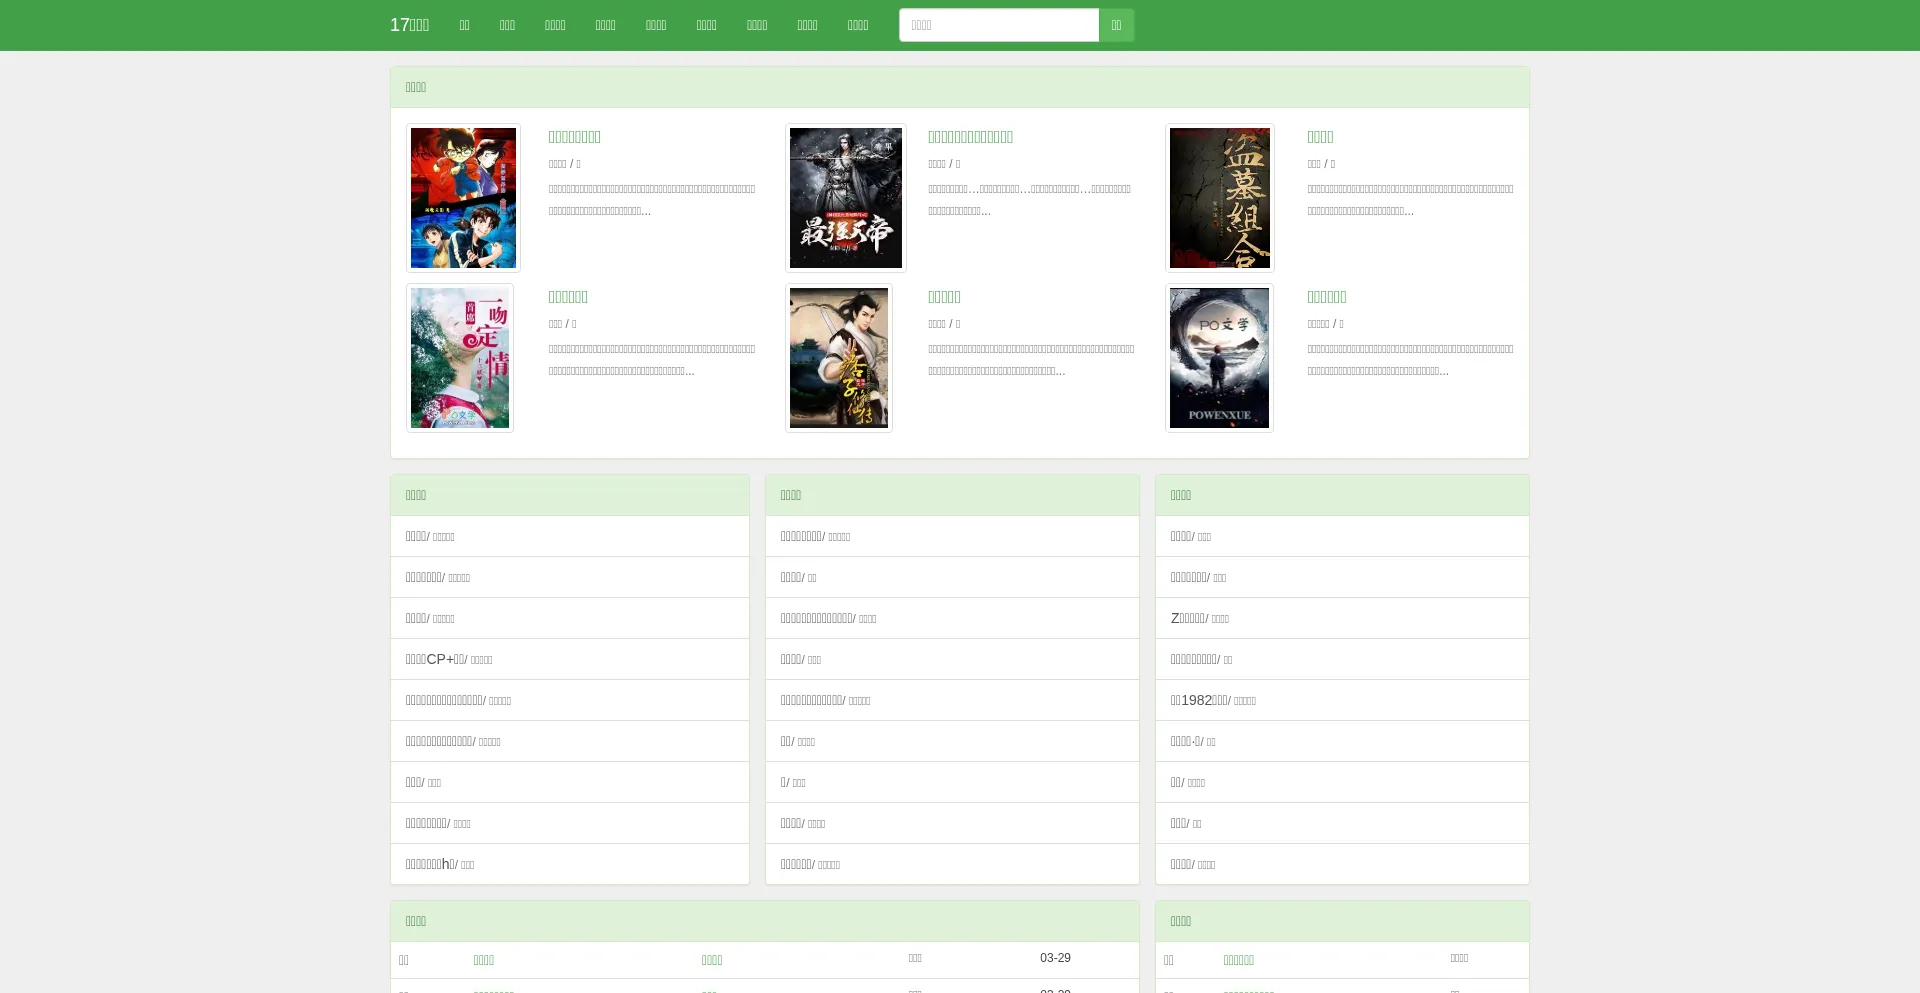Open the POWENXUE placeholder book cover
1920x993 pixels.
[x=1219, y=358]
